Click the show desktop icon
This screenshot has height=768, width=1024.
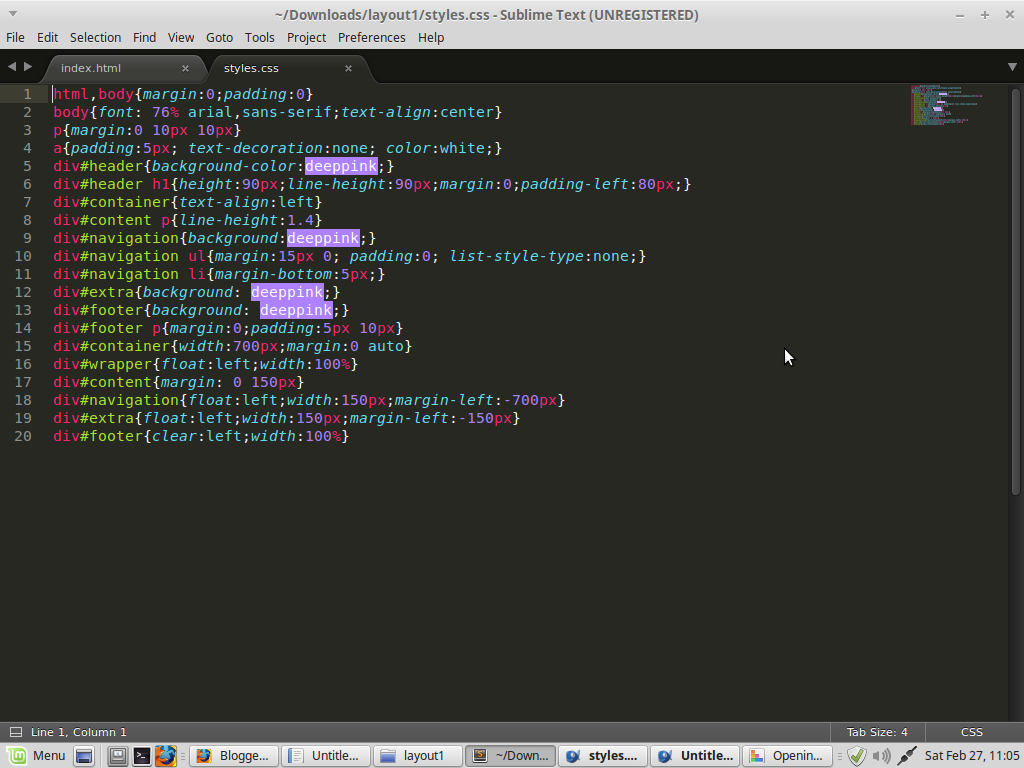84,756
